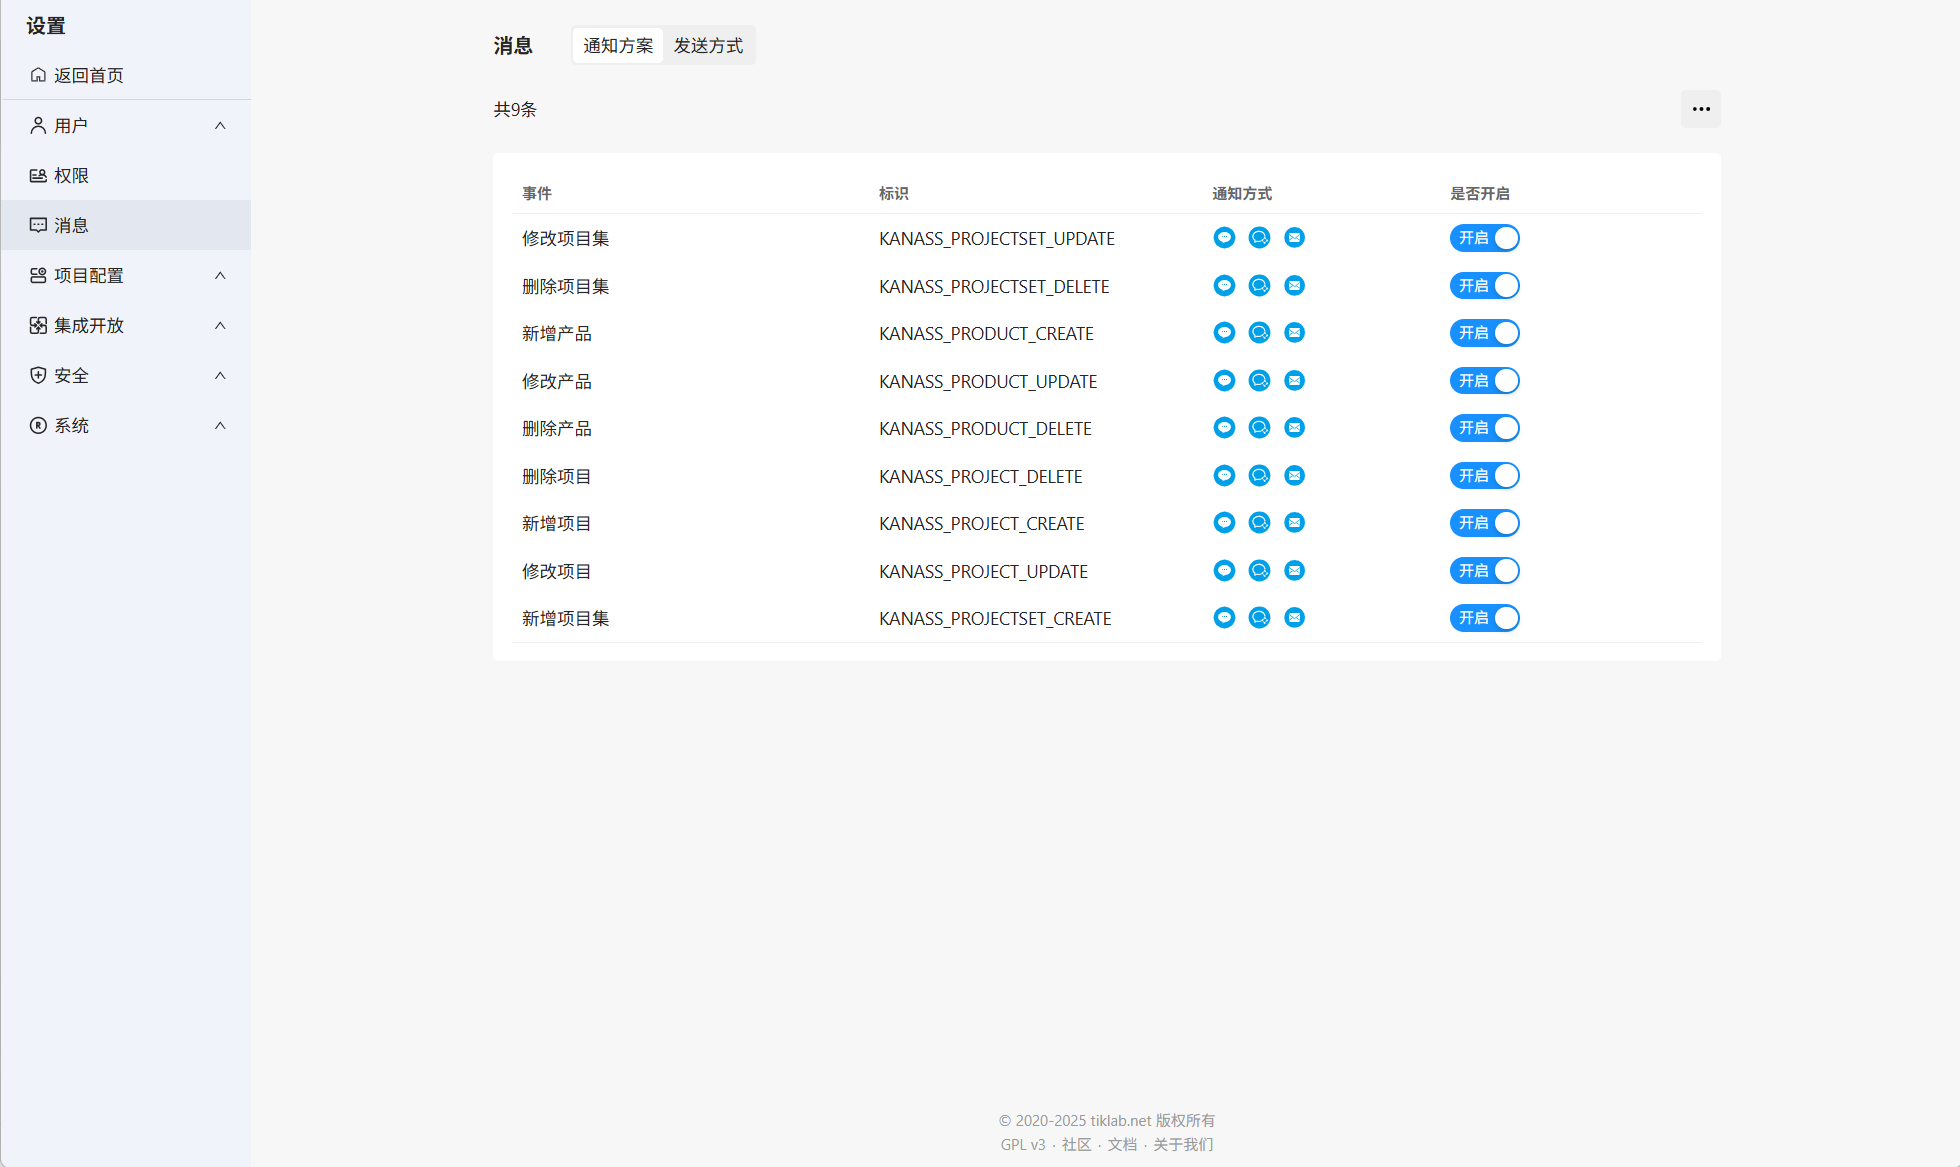Click the site message icon for 修改项目
Viewport: 1960px width, 1167px height.
[1224, 571]
